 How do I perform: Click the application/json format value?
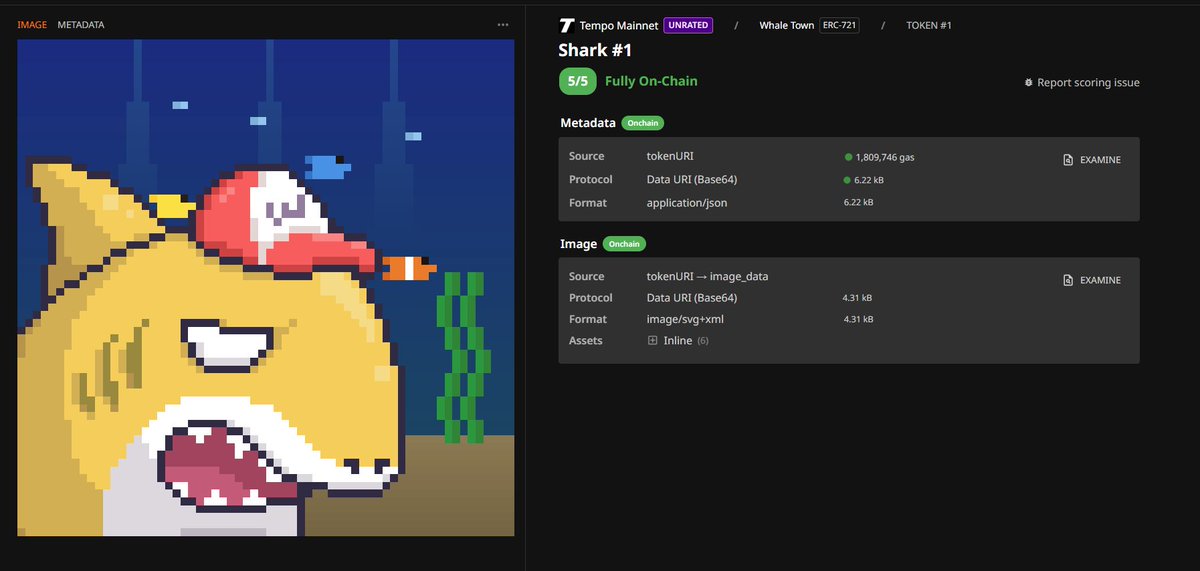687,203
